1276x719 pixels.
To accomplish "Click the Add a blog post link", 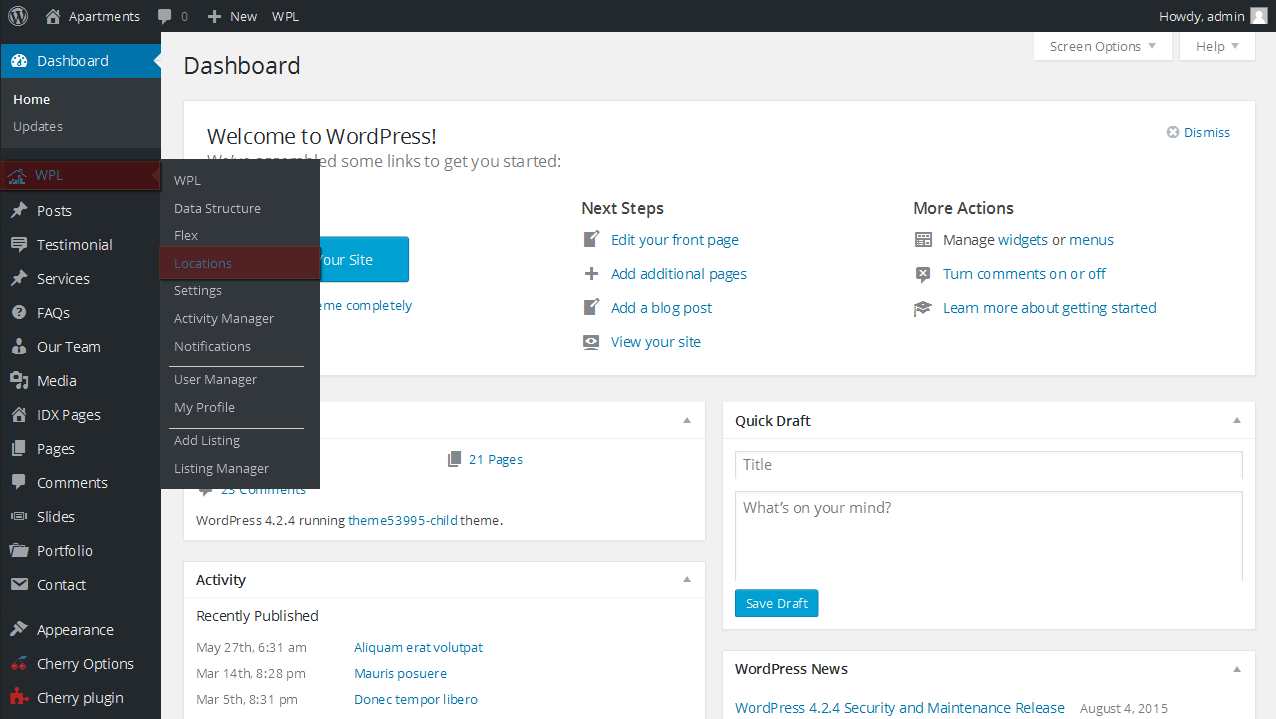I will [x=661, y=308].
